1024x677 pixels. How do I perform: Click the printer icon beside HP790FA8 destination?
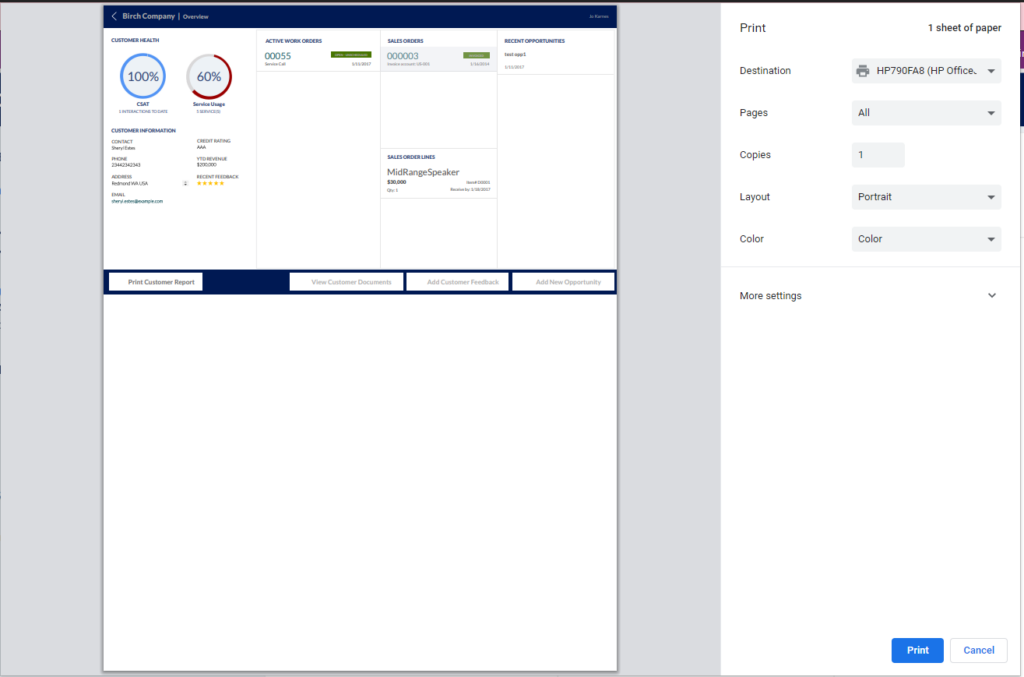pos(862,70)
